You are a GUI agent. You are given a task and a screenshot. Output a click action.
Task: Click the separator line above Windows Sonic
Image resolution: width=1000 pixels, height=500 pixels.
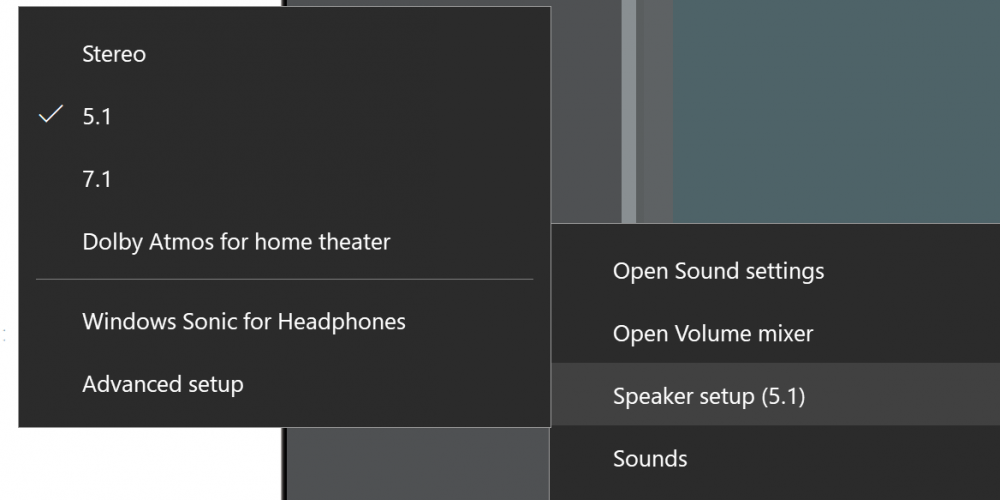coord(284,279)
